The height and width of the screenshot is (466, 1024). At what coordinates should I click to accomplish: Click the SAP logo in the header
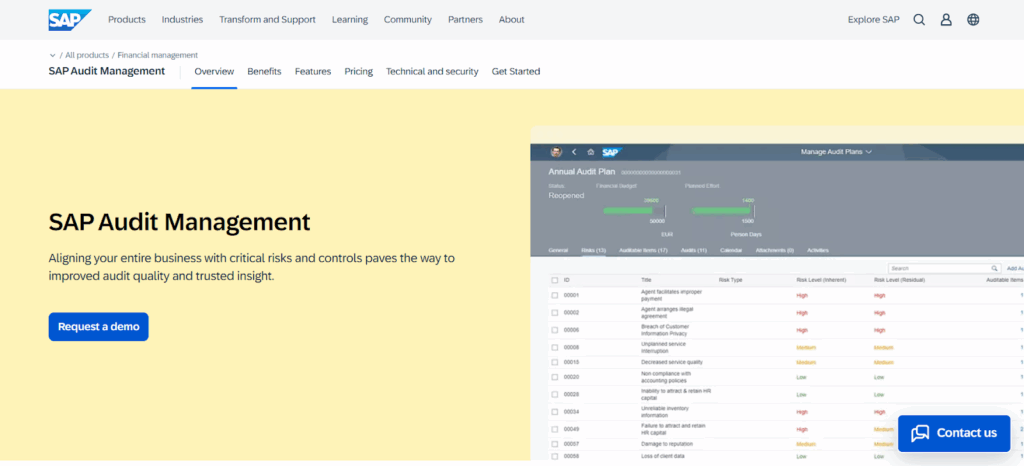pyautogui.click(x=70, y=20)
